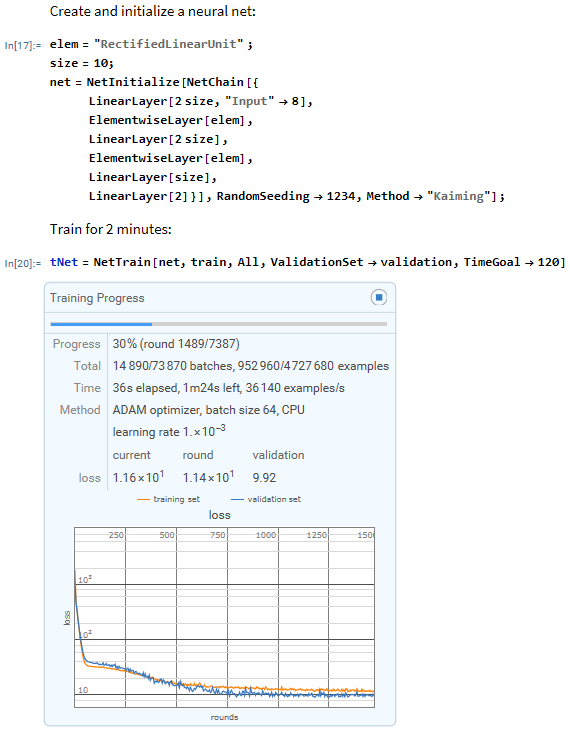Click the round loss value 1.14×10¹

[208, 477]
